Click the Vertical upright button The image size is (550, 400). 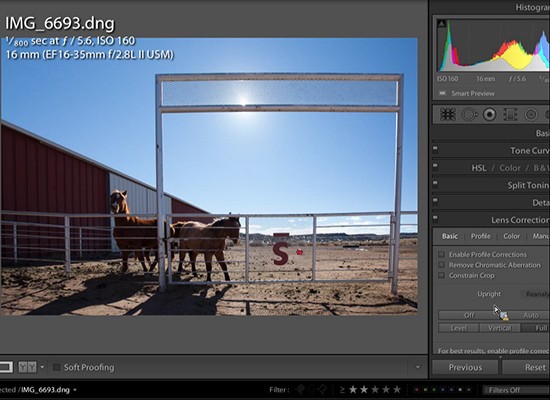point(499,328)
